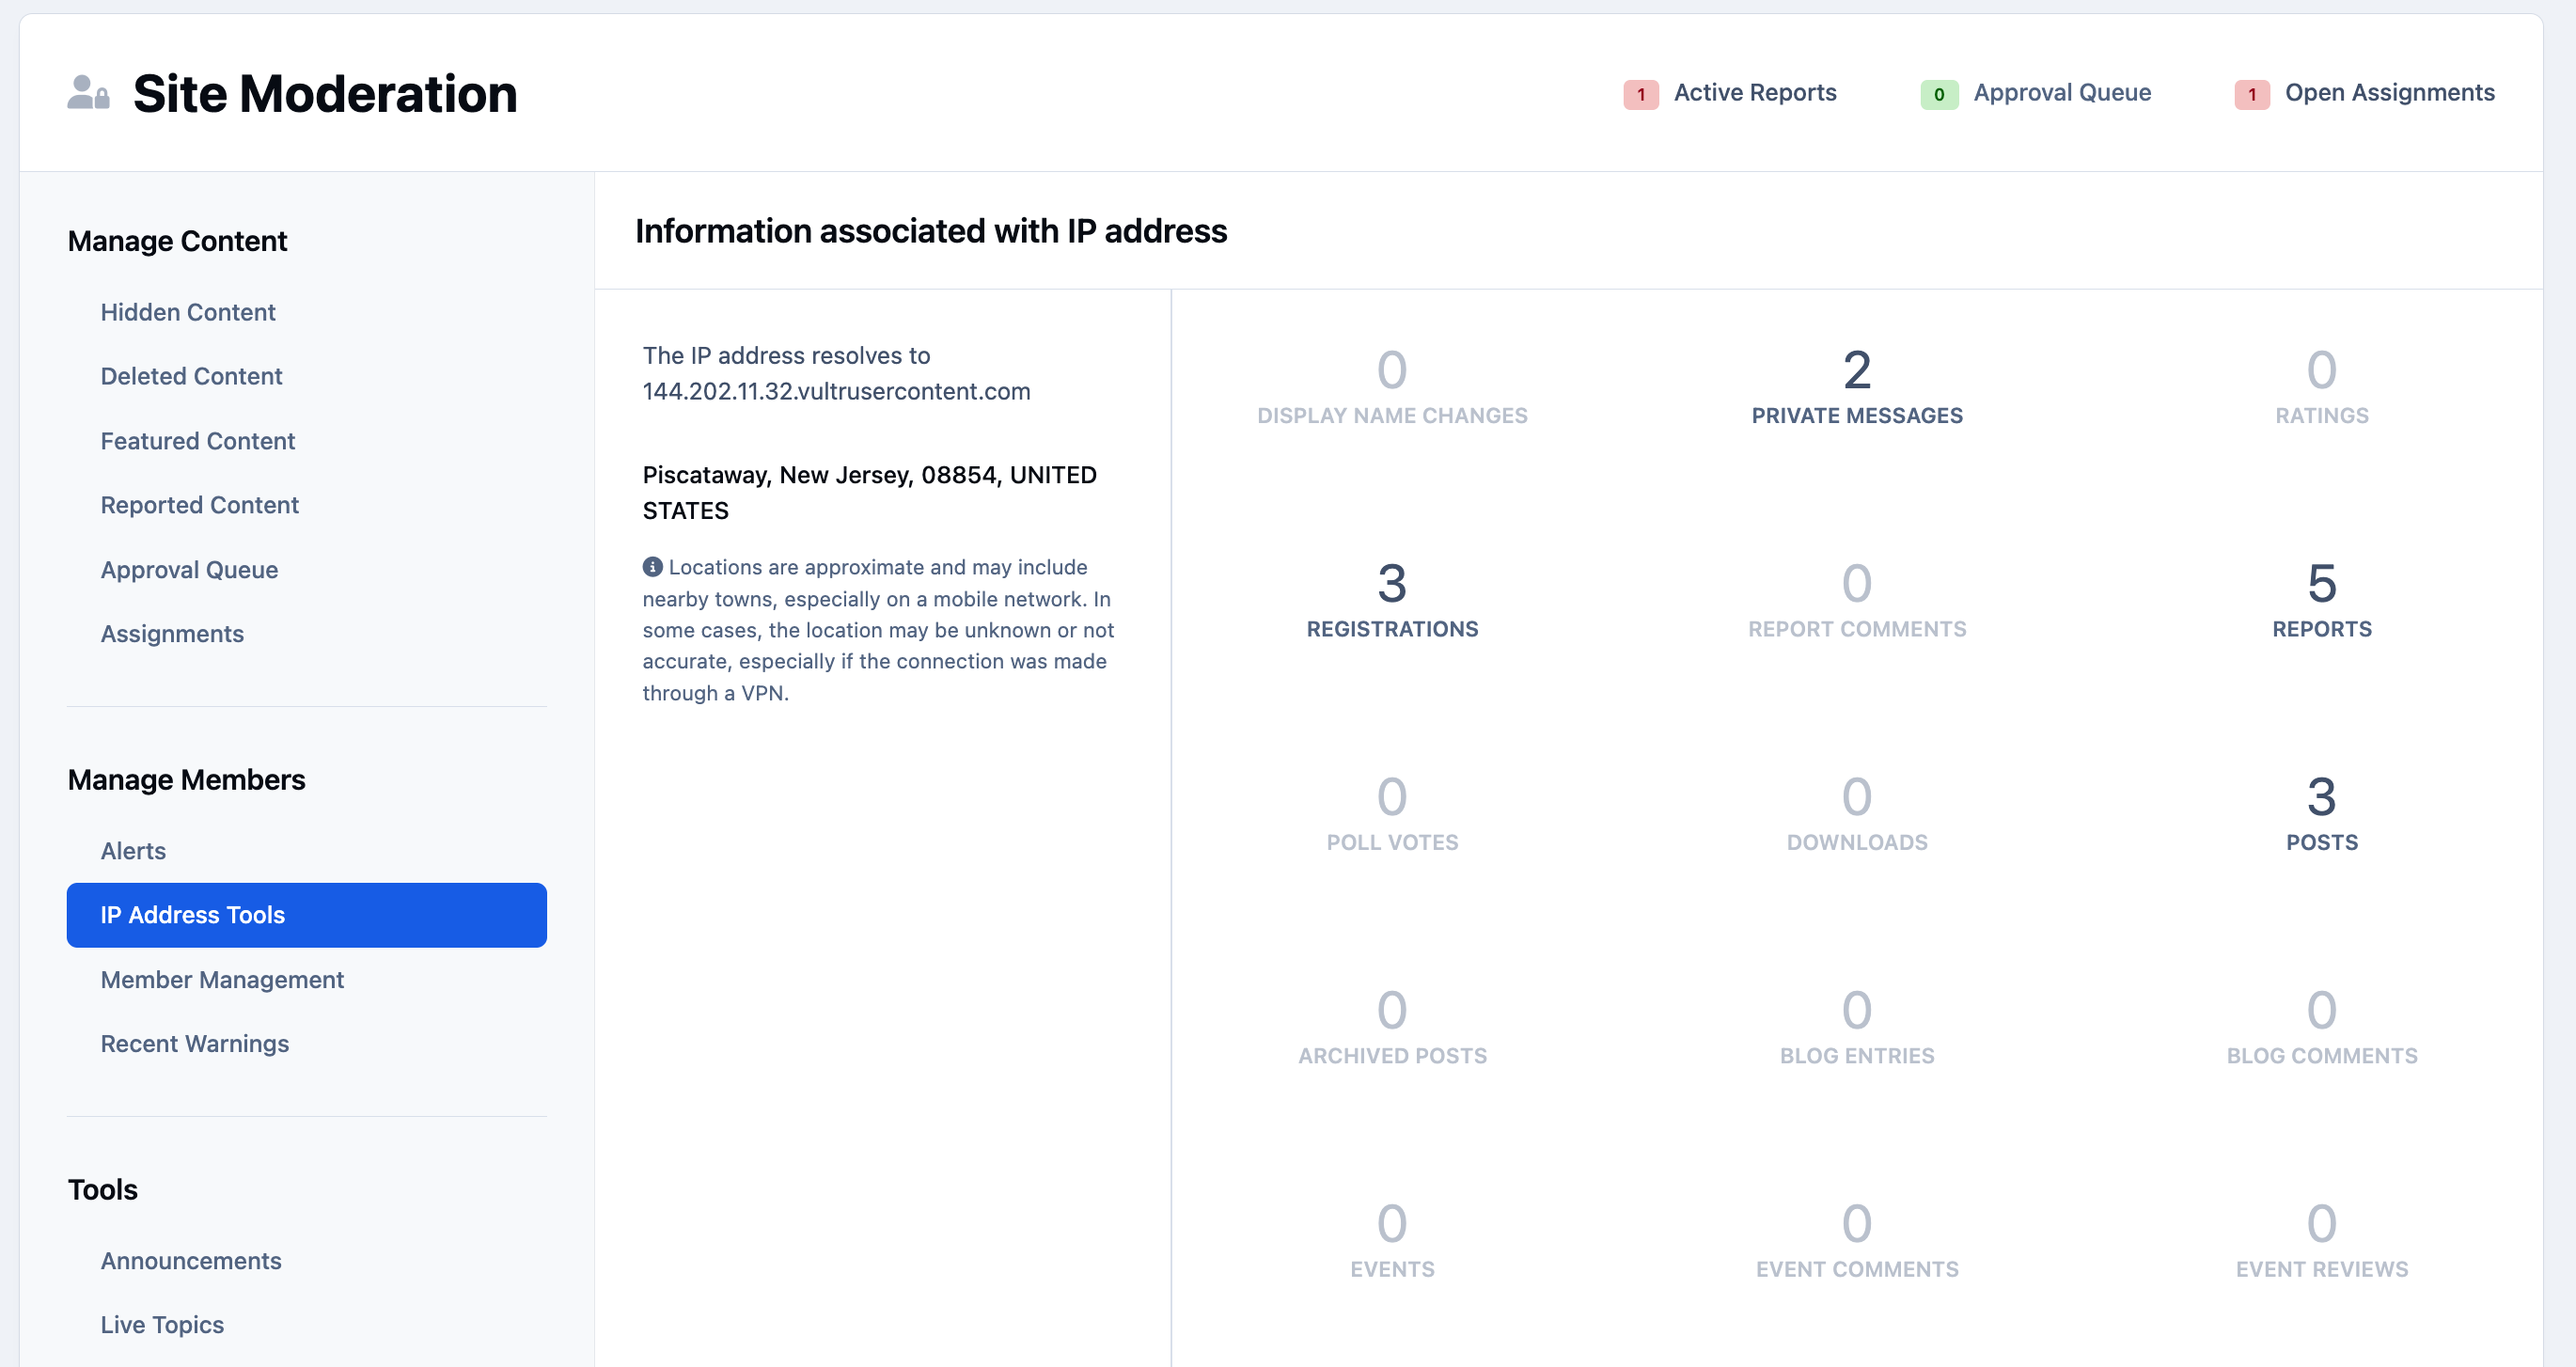This screenshot has width=2576, height=1367.
Task: Open the Open Assignments header link
Action: 2389,92
